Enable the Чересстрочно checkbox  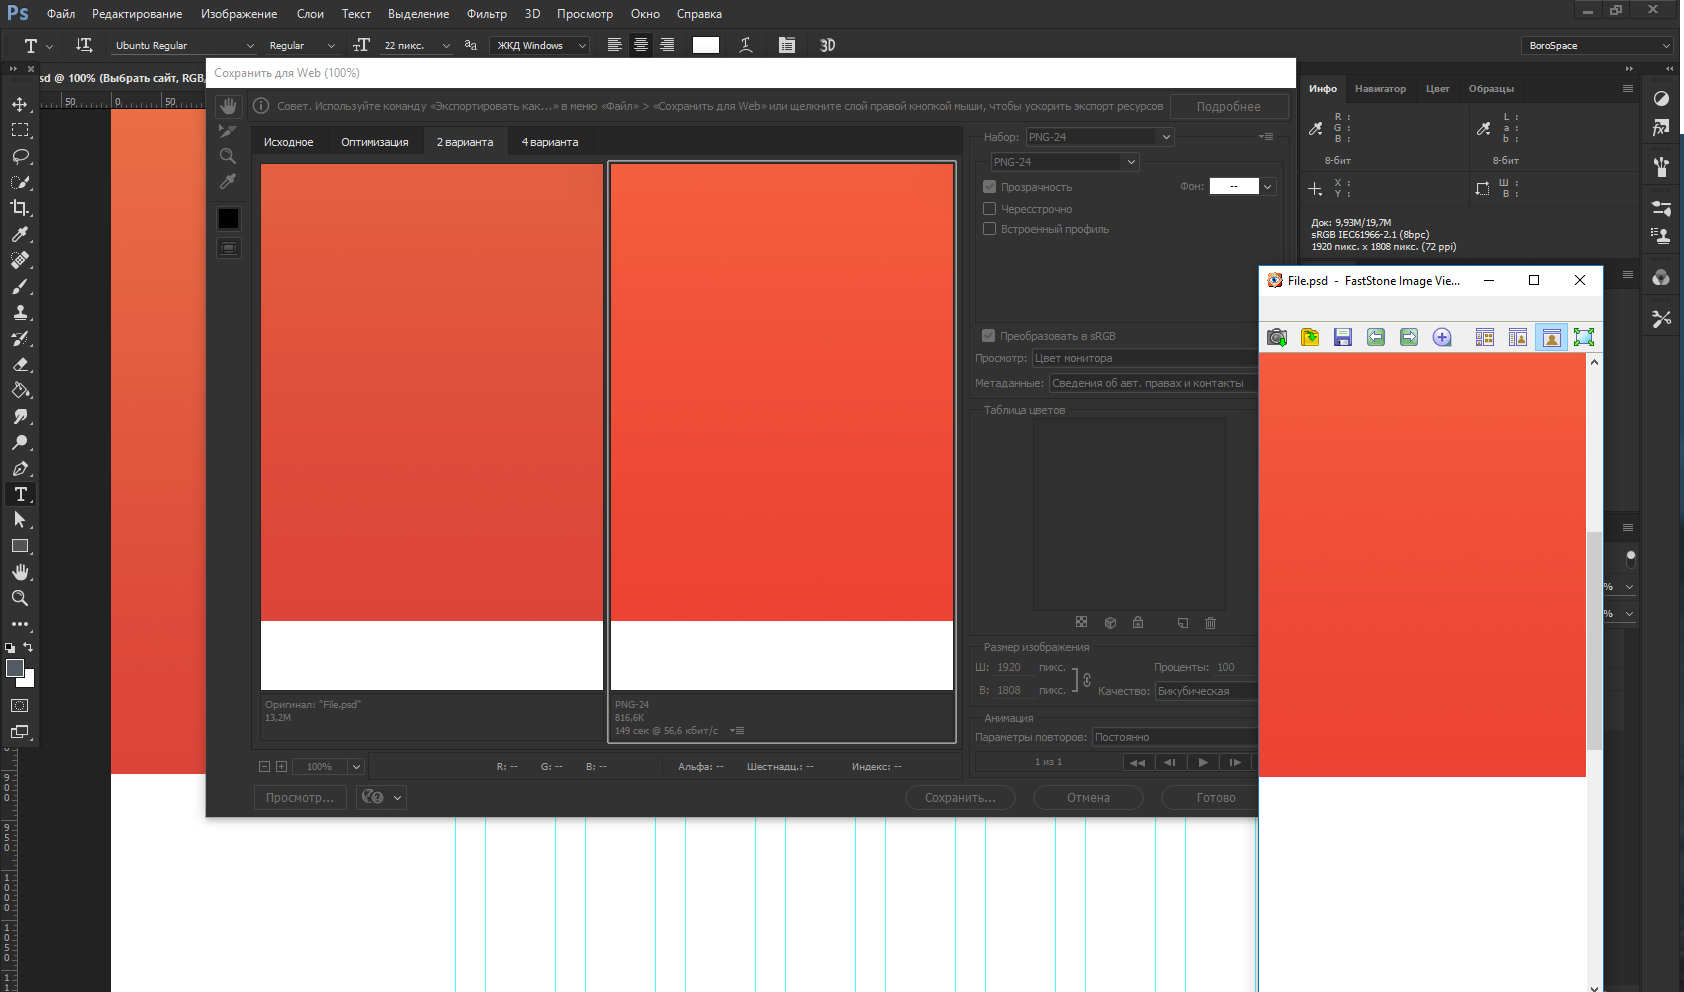point(989,209)
